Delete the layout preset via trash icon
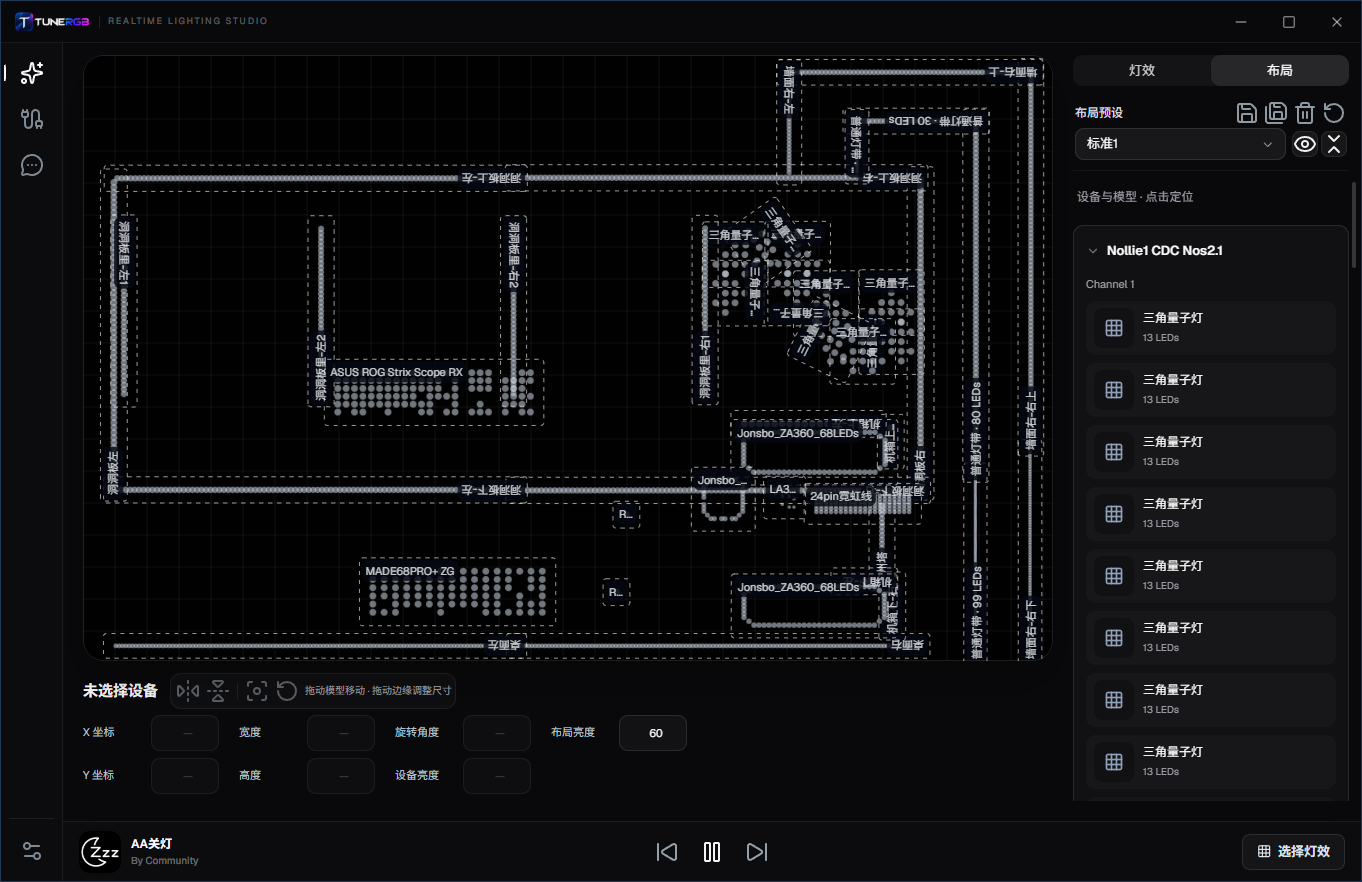The height and width of the screenshot is (882, 1362). (x=1305, y=113)
